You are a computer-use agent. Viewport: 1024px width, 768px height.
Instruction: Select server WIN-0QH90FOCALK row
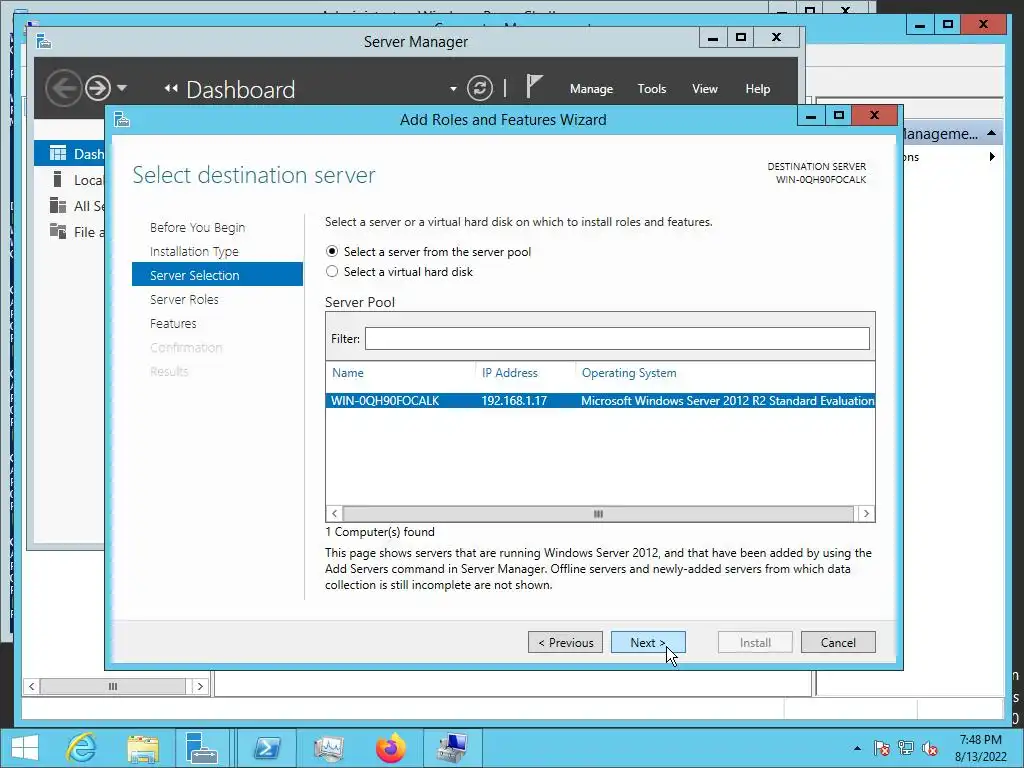click(x=600, y=400)
